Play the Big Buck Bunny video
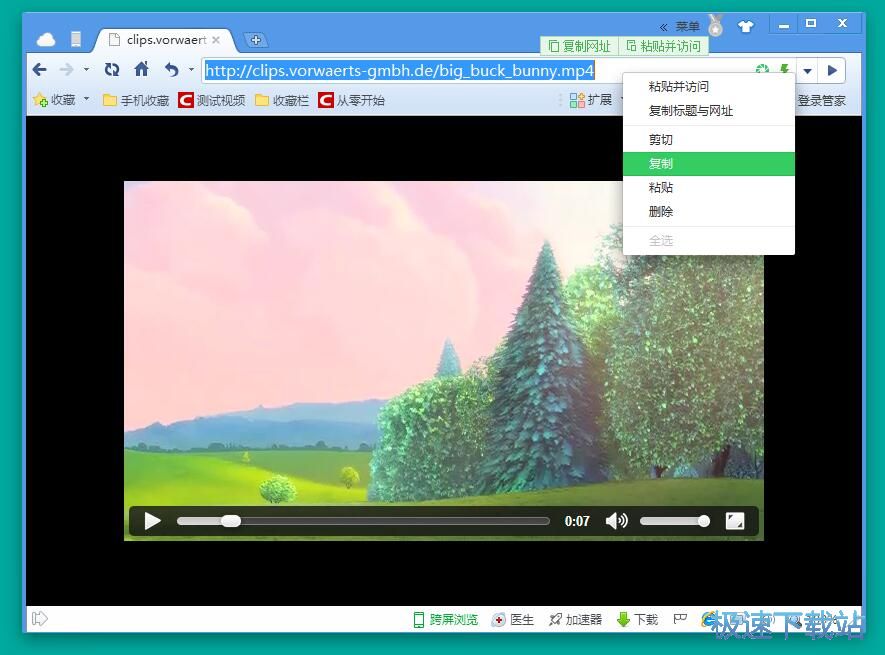885x655 pixels. click(x=152, y=521)
